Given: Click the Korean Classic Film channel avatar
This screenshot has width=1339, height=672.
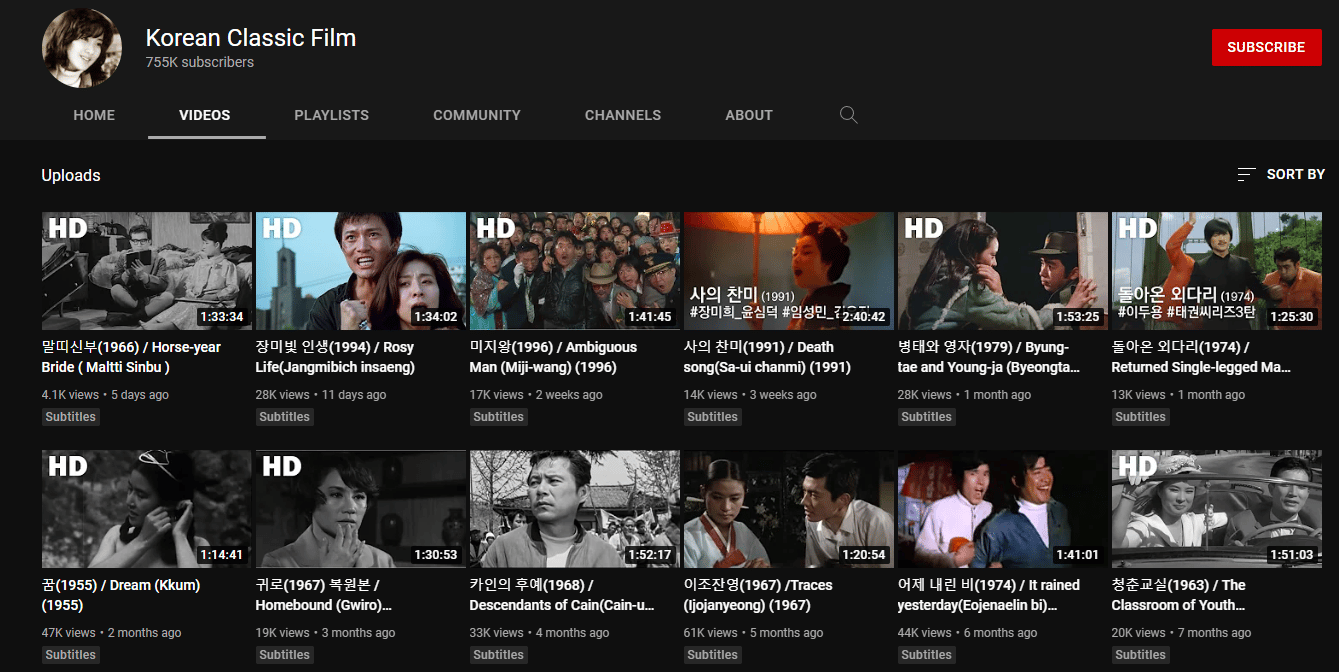Looking at the screenshot, I should (81, 47).
